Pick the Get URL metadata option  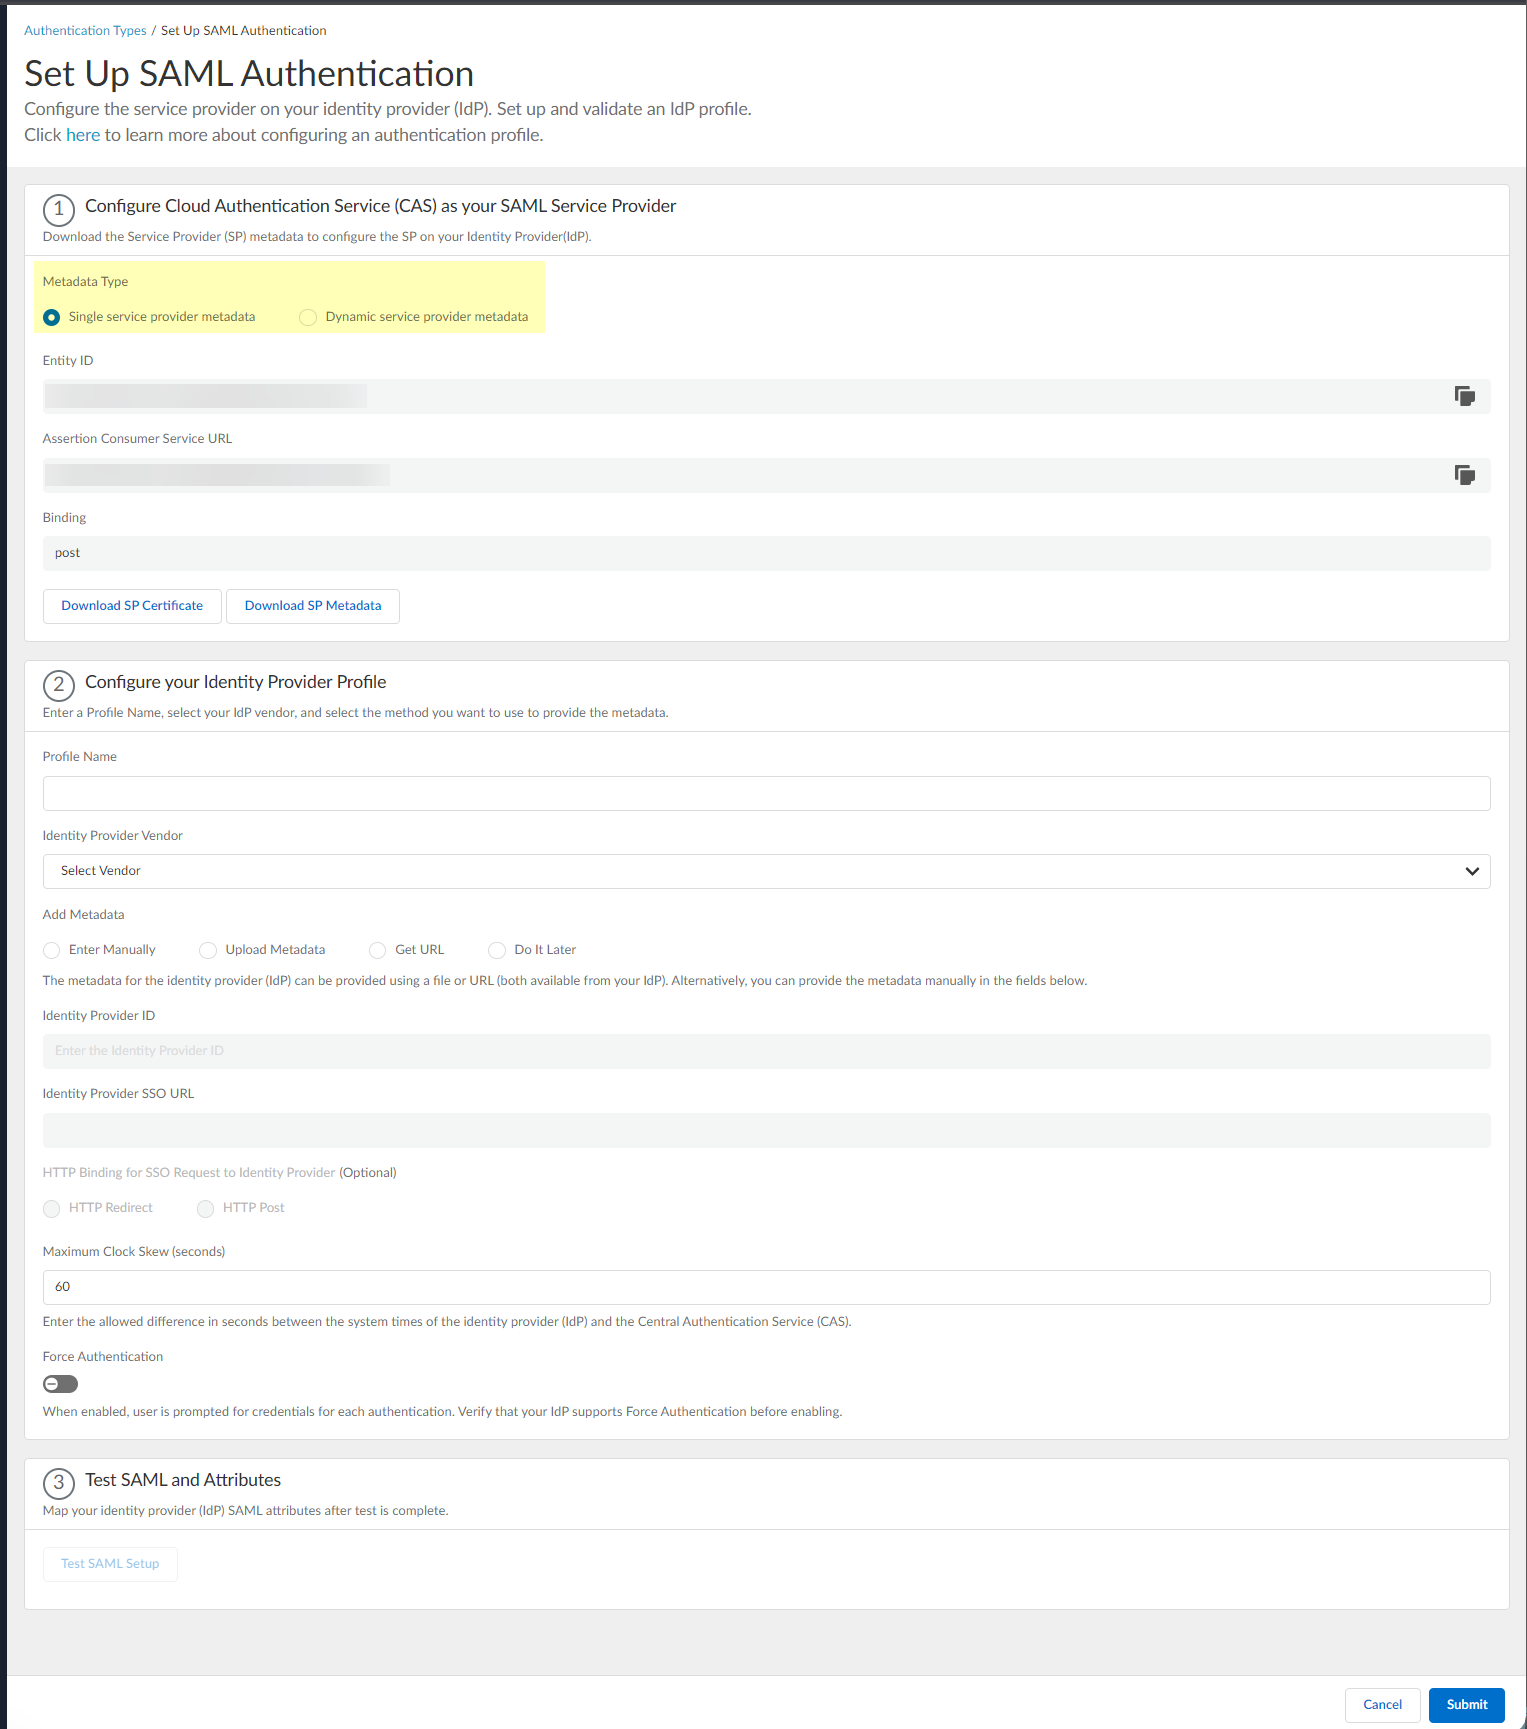coord(378,950)
